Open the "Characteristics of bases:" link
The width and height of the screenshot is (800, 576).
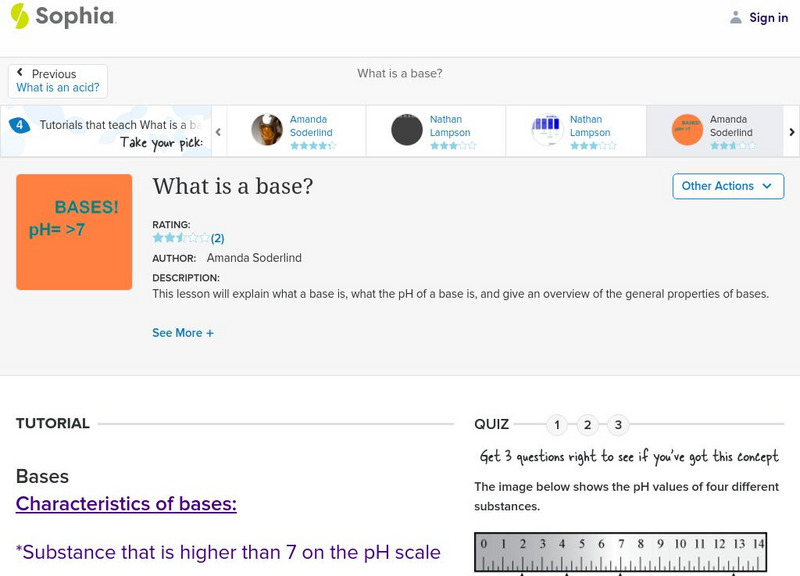pyautogui.click(x=126, y=503)
